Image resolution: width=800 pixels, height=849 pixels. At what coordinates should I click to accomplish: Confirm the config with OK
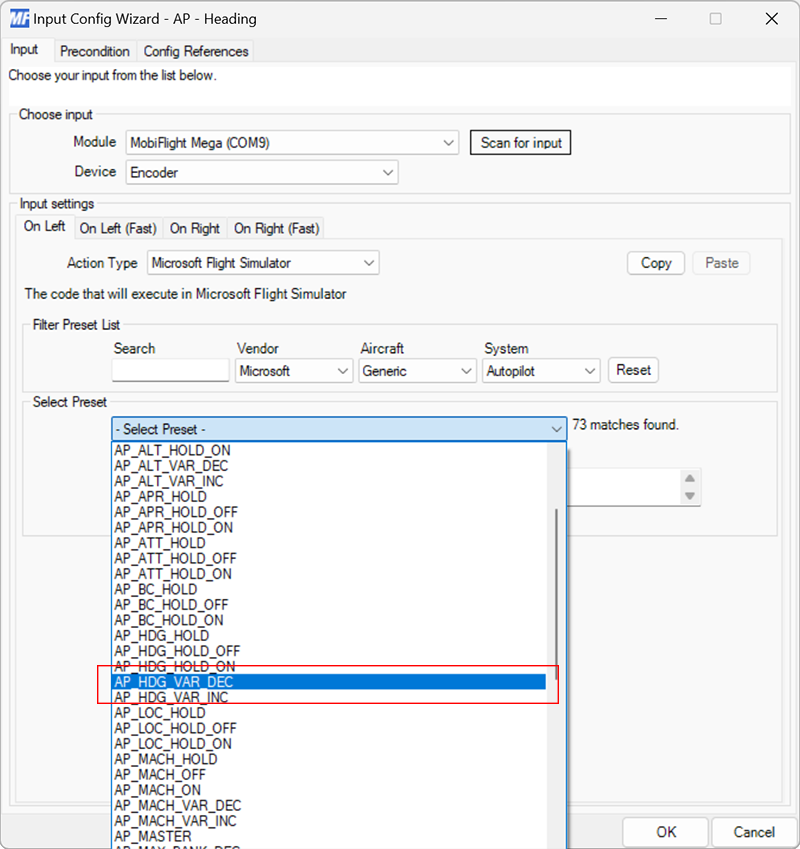point(666,832)
